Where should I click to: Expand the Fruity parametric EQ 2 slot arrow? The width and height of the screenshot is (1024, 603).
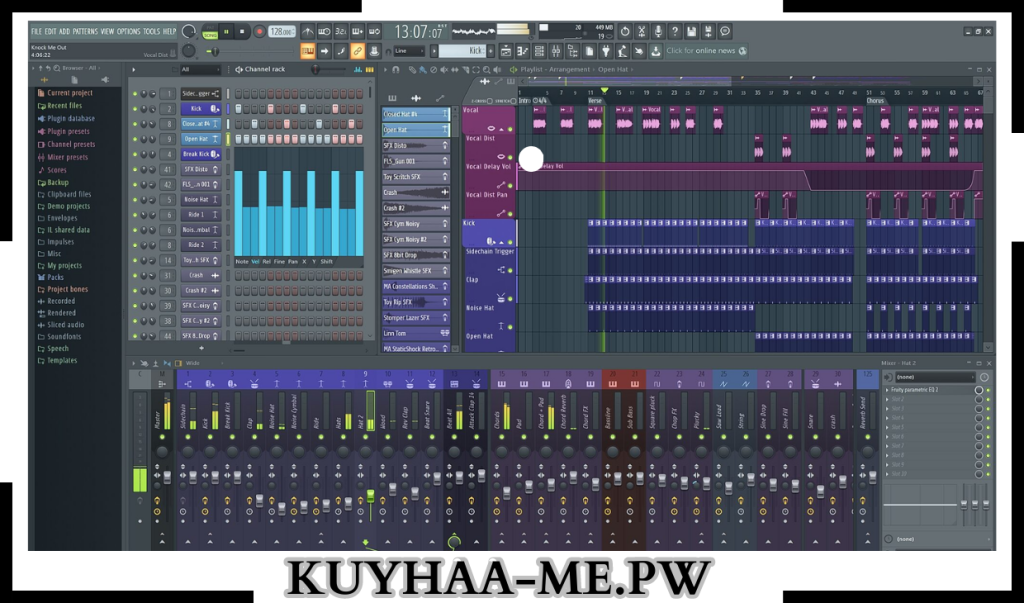tap(887, 390)
